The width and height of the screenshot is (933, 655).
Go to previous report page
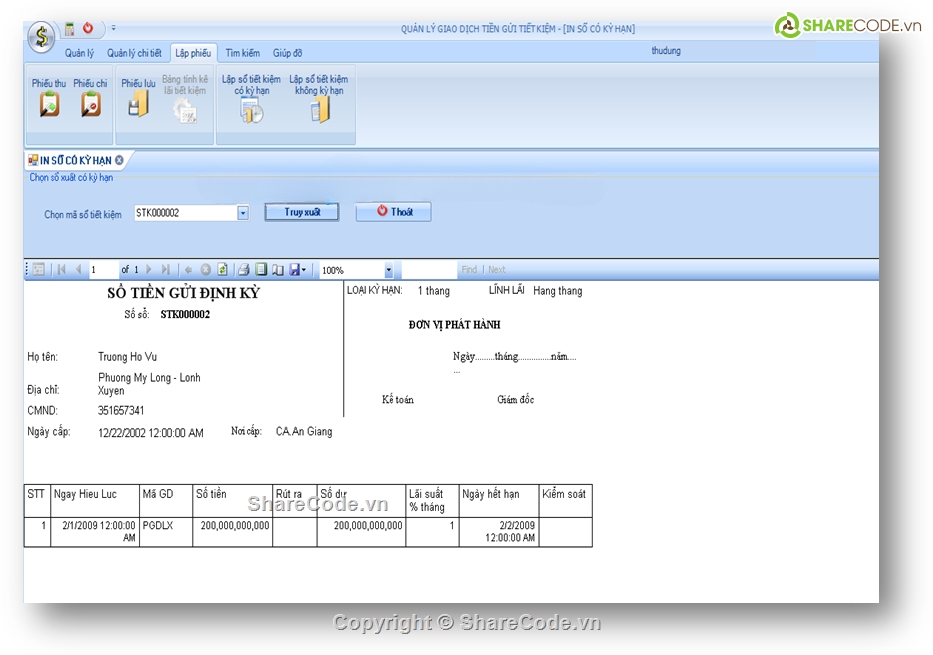pos(78,269)
